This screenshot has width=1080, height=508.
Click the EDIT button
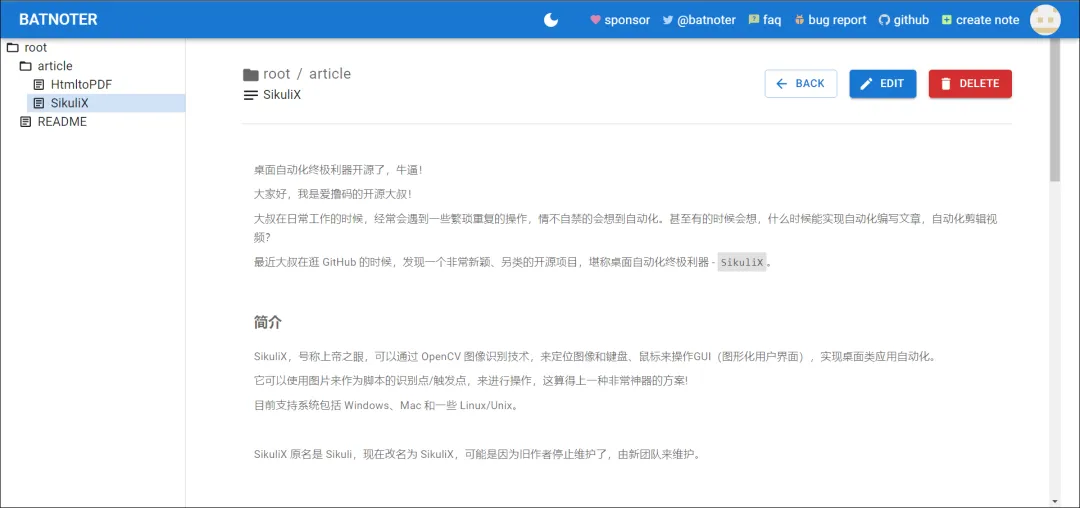pos(882,84)
